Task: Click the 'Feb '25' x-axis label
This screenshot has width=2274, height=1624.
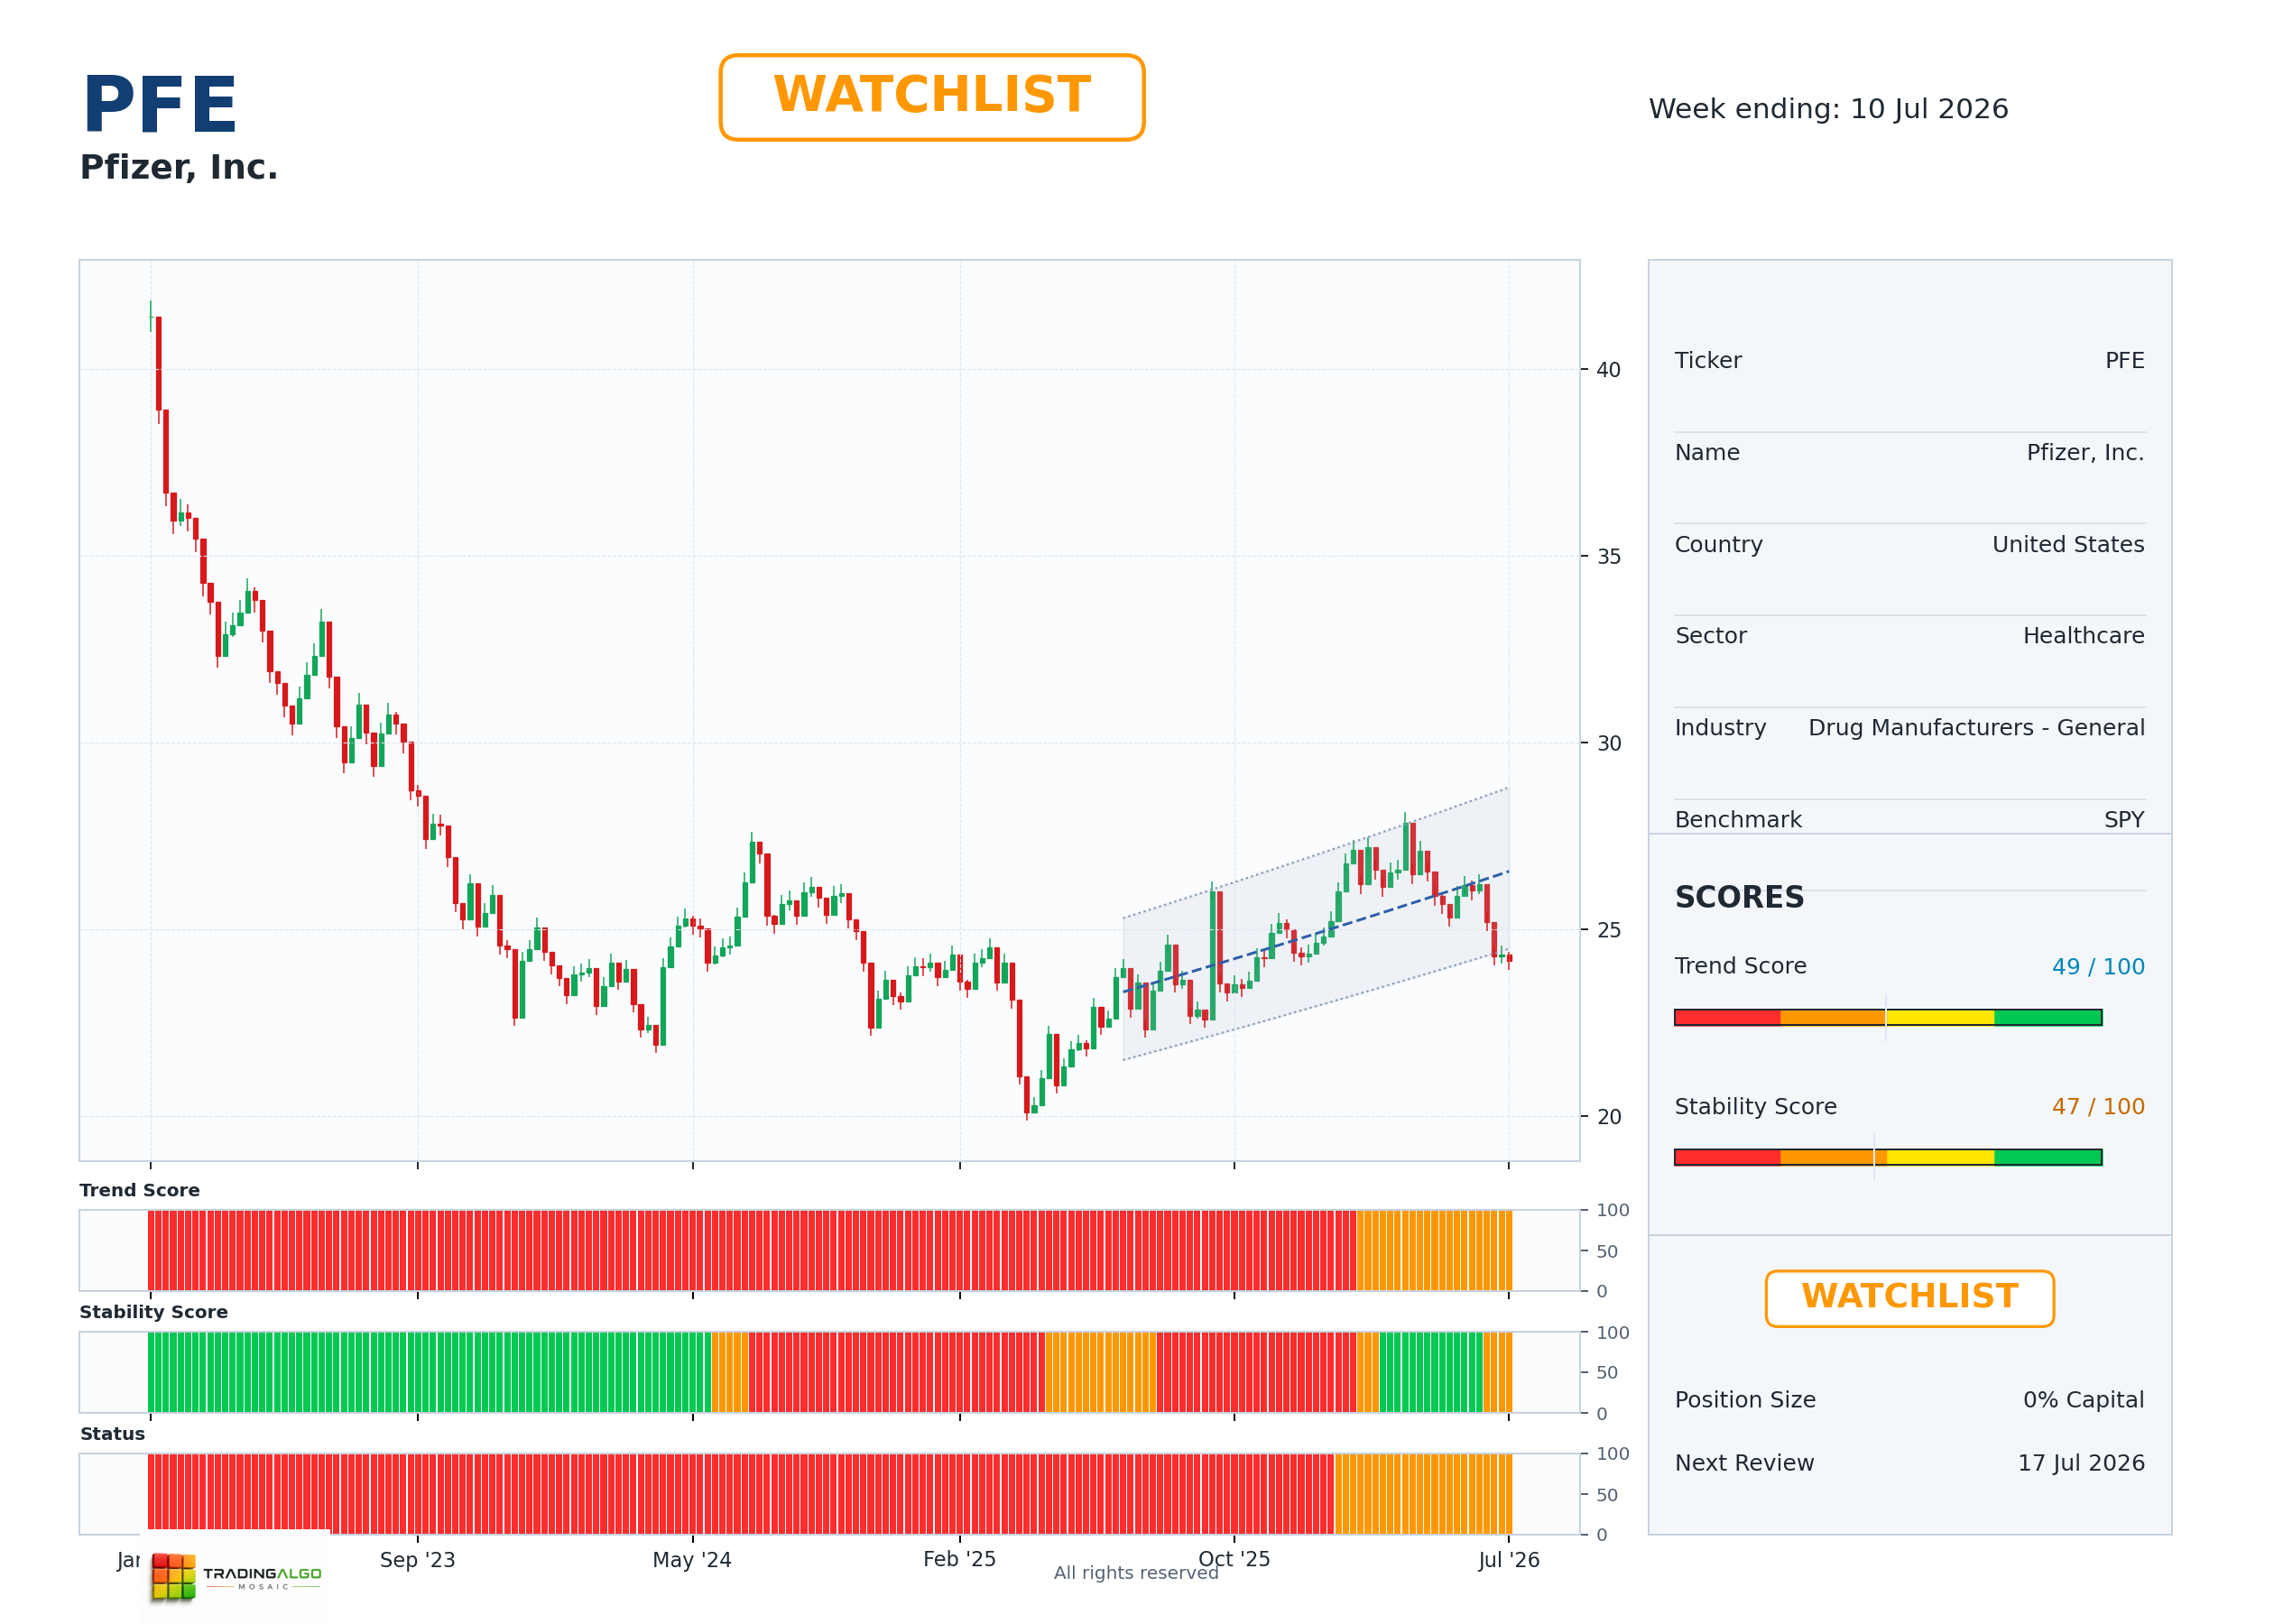Action: 959,1560
